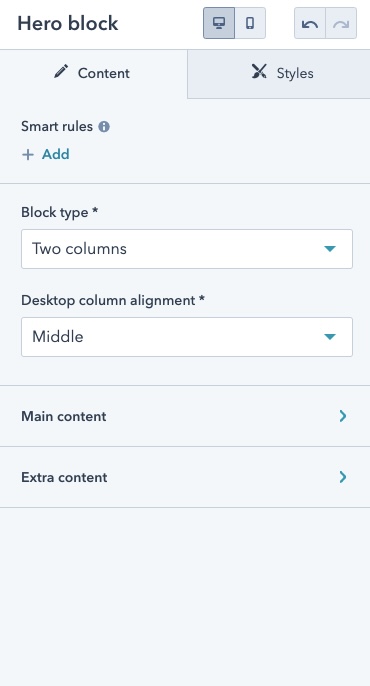Viewport: 370px width, 686px height.
Task: Click the Hero block title
Action: pyautogui.click(x=68, y=24)
